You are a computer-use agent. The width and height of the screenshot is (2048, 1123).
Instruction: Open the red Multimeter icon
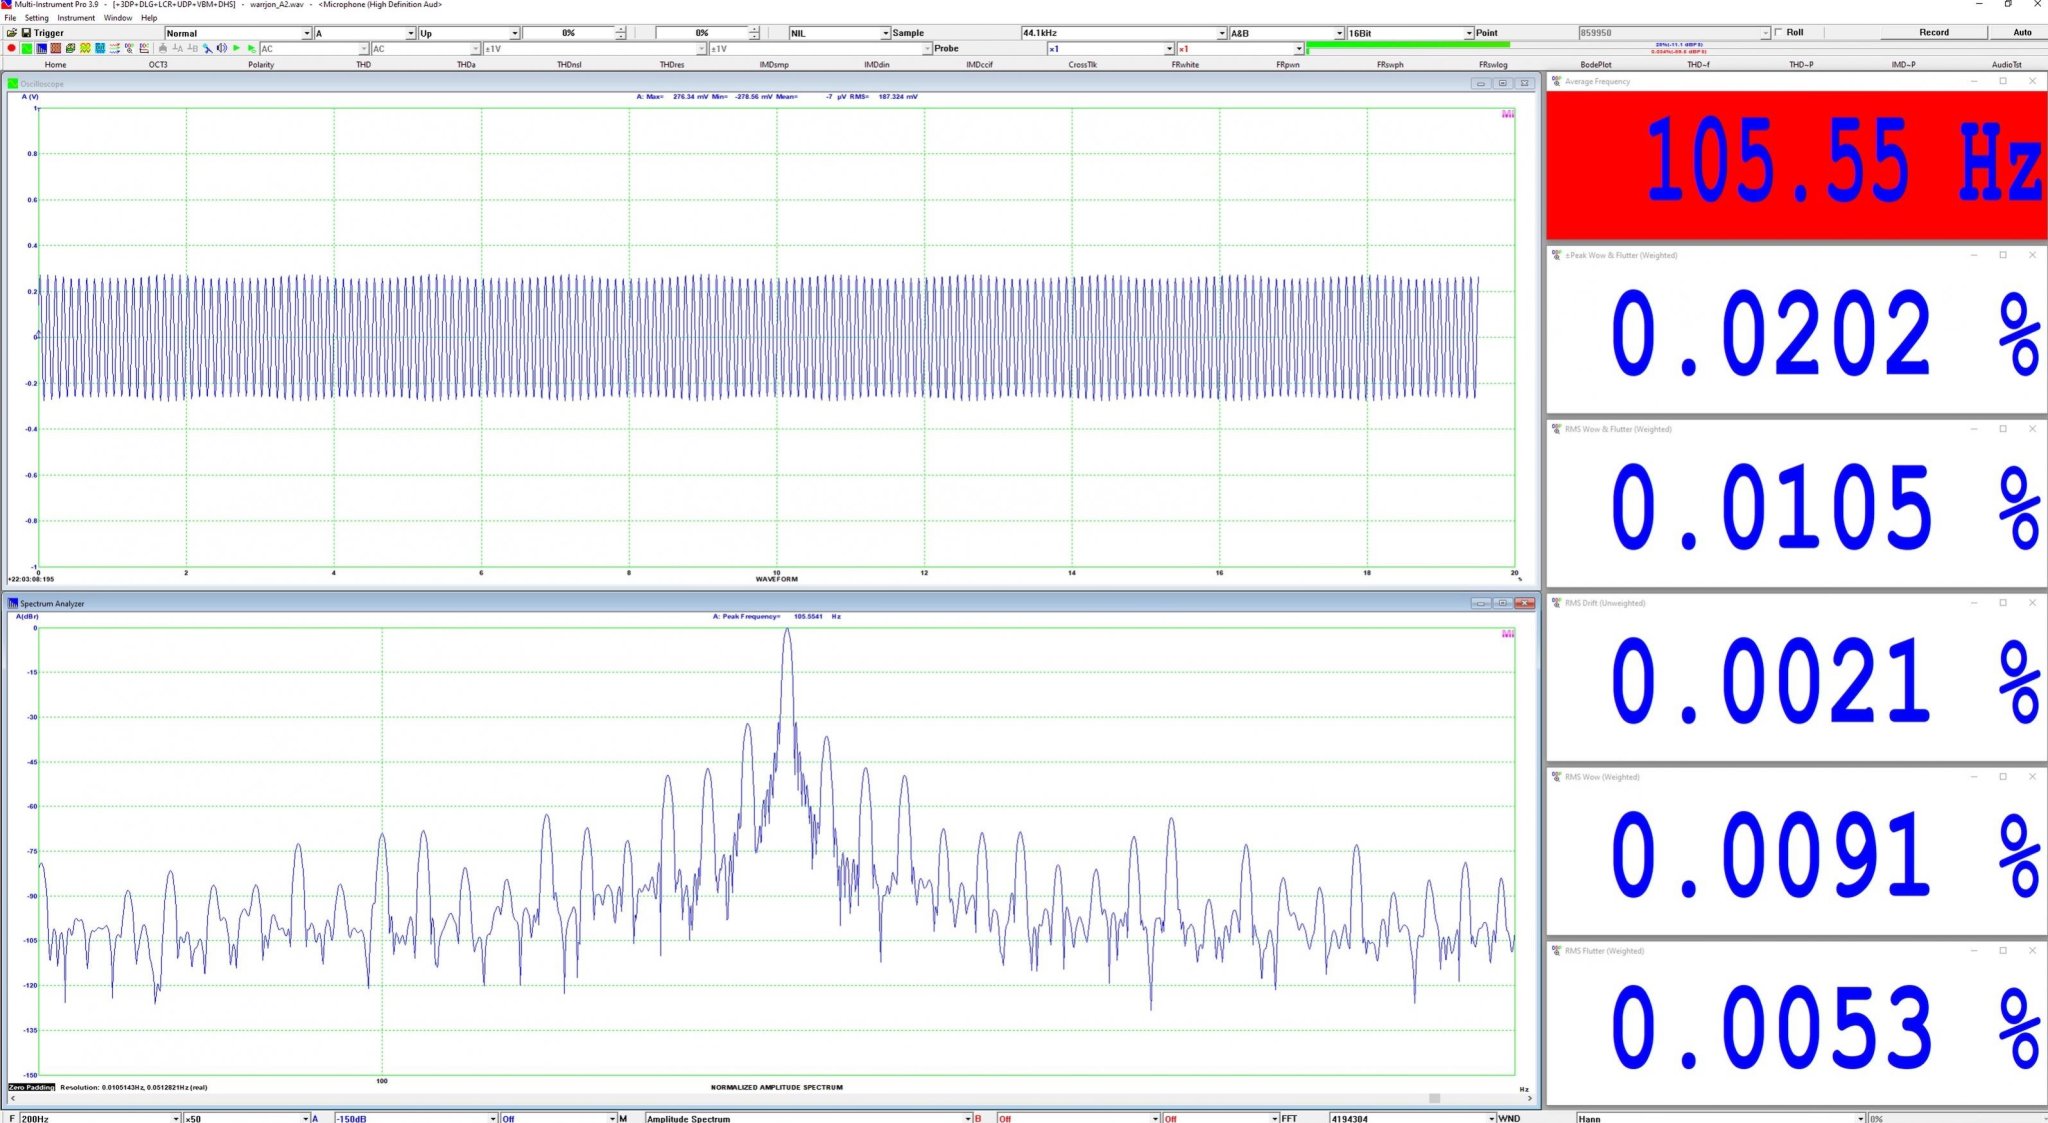click(x=56, y=48)
